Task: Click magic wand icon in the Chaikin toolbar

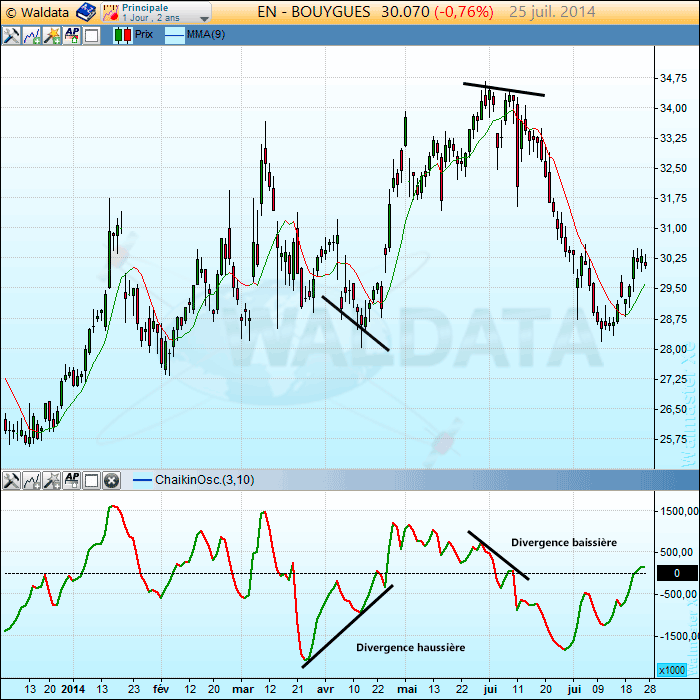Action: pyautogui.click(x=52, y=480)
